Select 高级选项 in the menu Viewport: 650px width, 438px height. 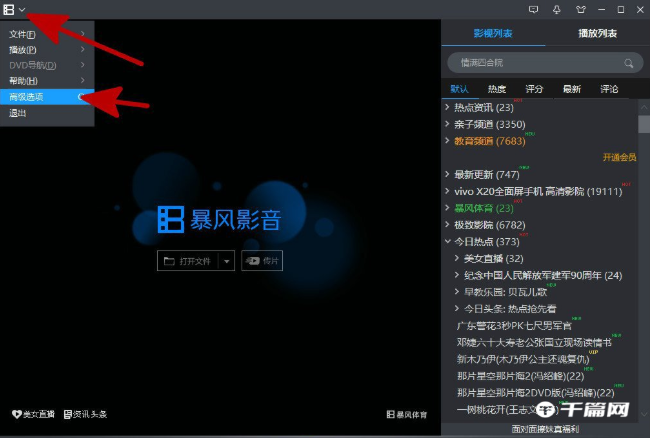(47, 97)
